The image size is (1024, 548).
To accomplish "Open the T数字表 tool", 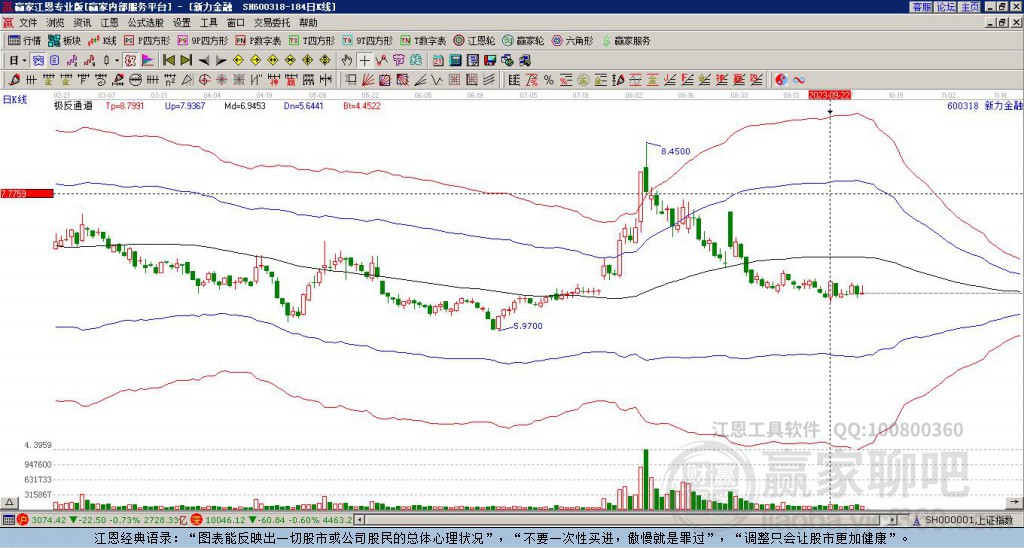I will tap(423, 40).
